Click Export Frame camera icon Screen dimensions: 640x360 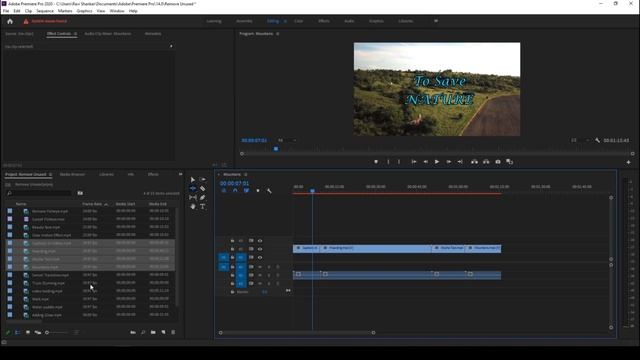tap(498, 162)
